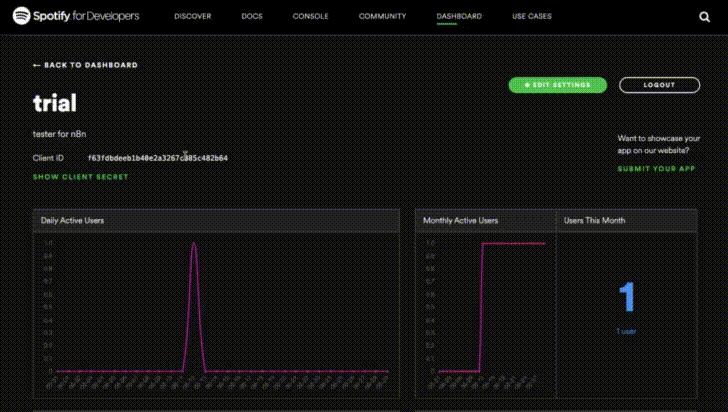Go to the Docs page
This screenshot has width=728, height=412.
pyautogui.click(x=251, y=17)
